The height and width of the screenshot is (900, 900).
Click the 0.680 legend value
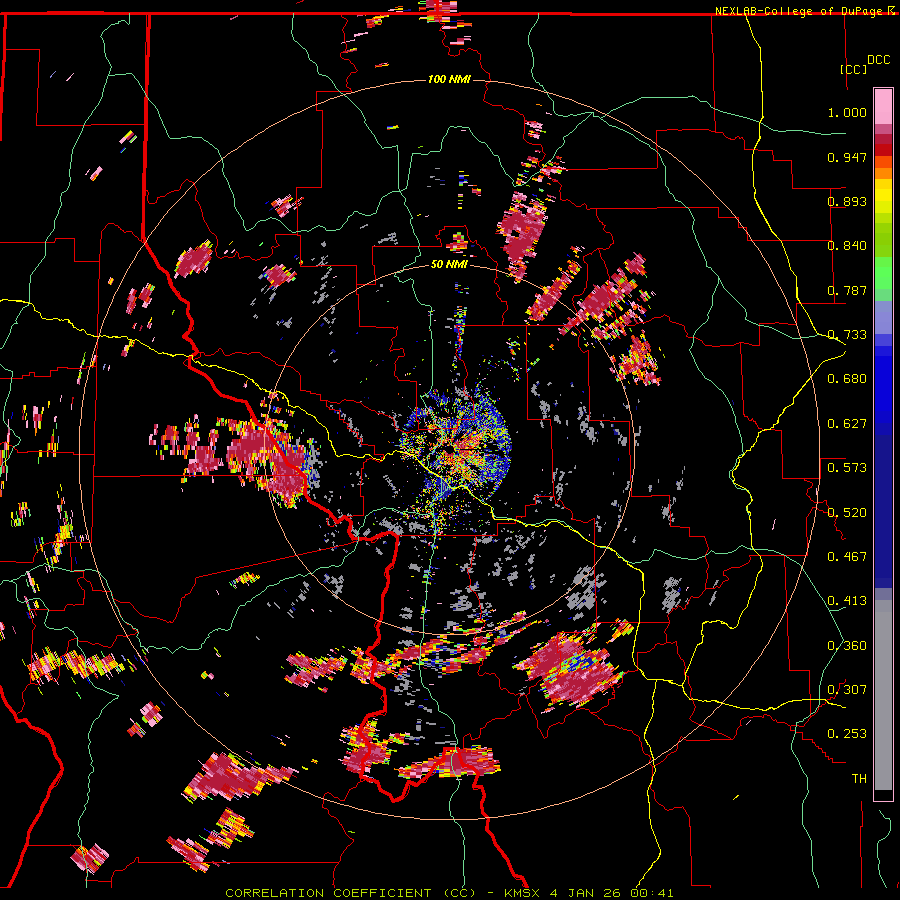pos(847,379)
